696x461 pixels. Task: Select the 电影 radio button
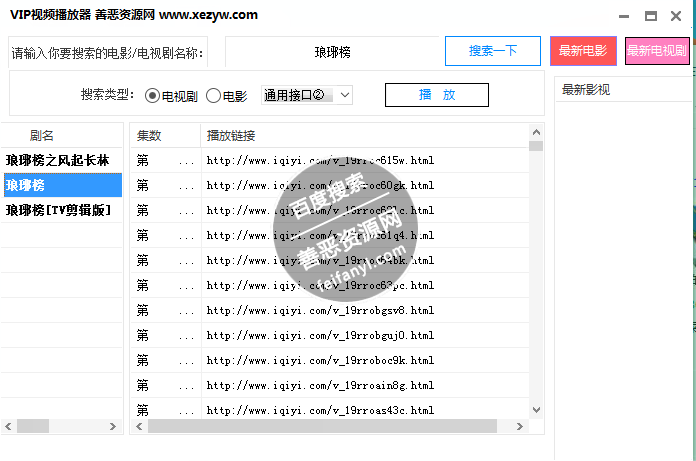coord(213,96)
